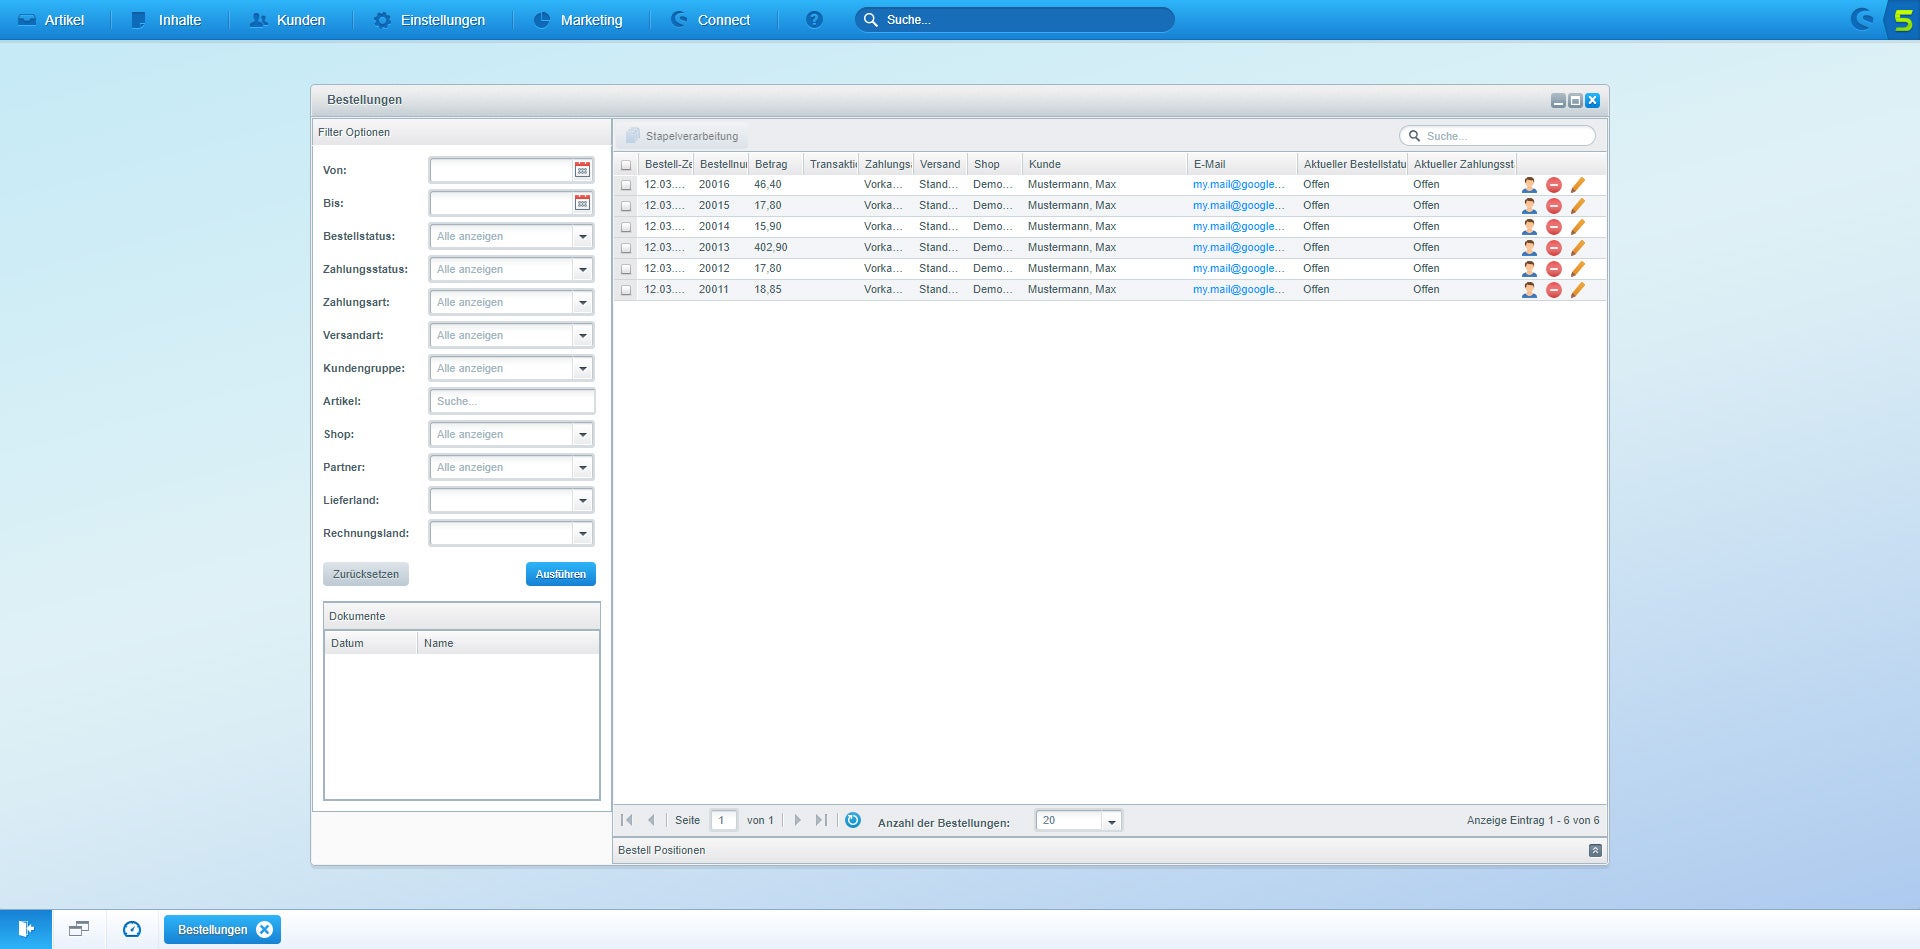The image size is (1920, 949).
Task: Open the Partner filter dropdown
Action: point(583,468)
